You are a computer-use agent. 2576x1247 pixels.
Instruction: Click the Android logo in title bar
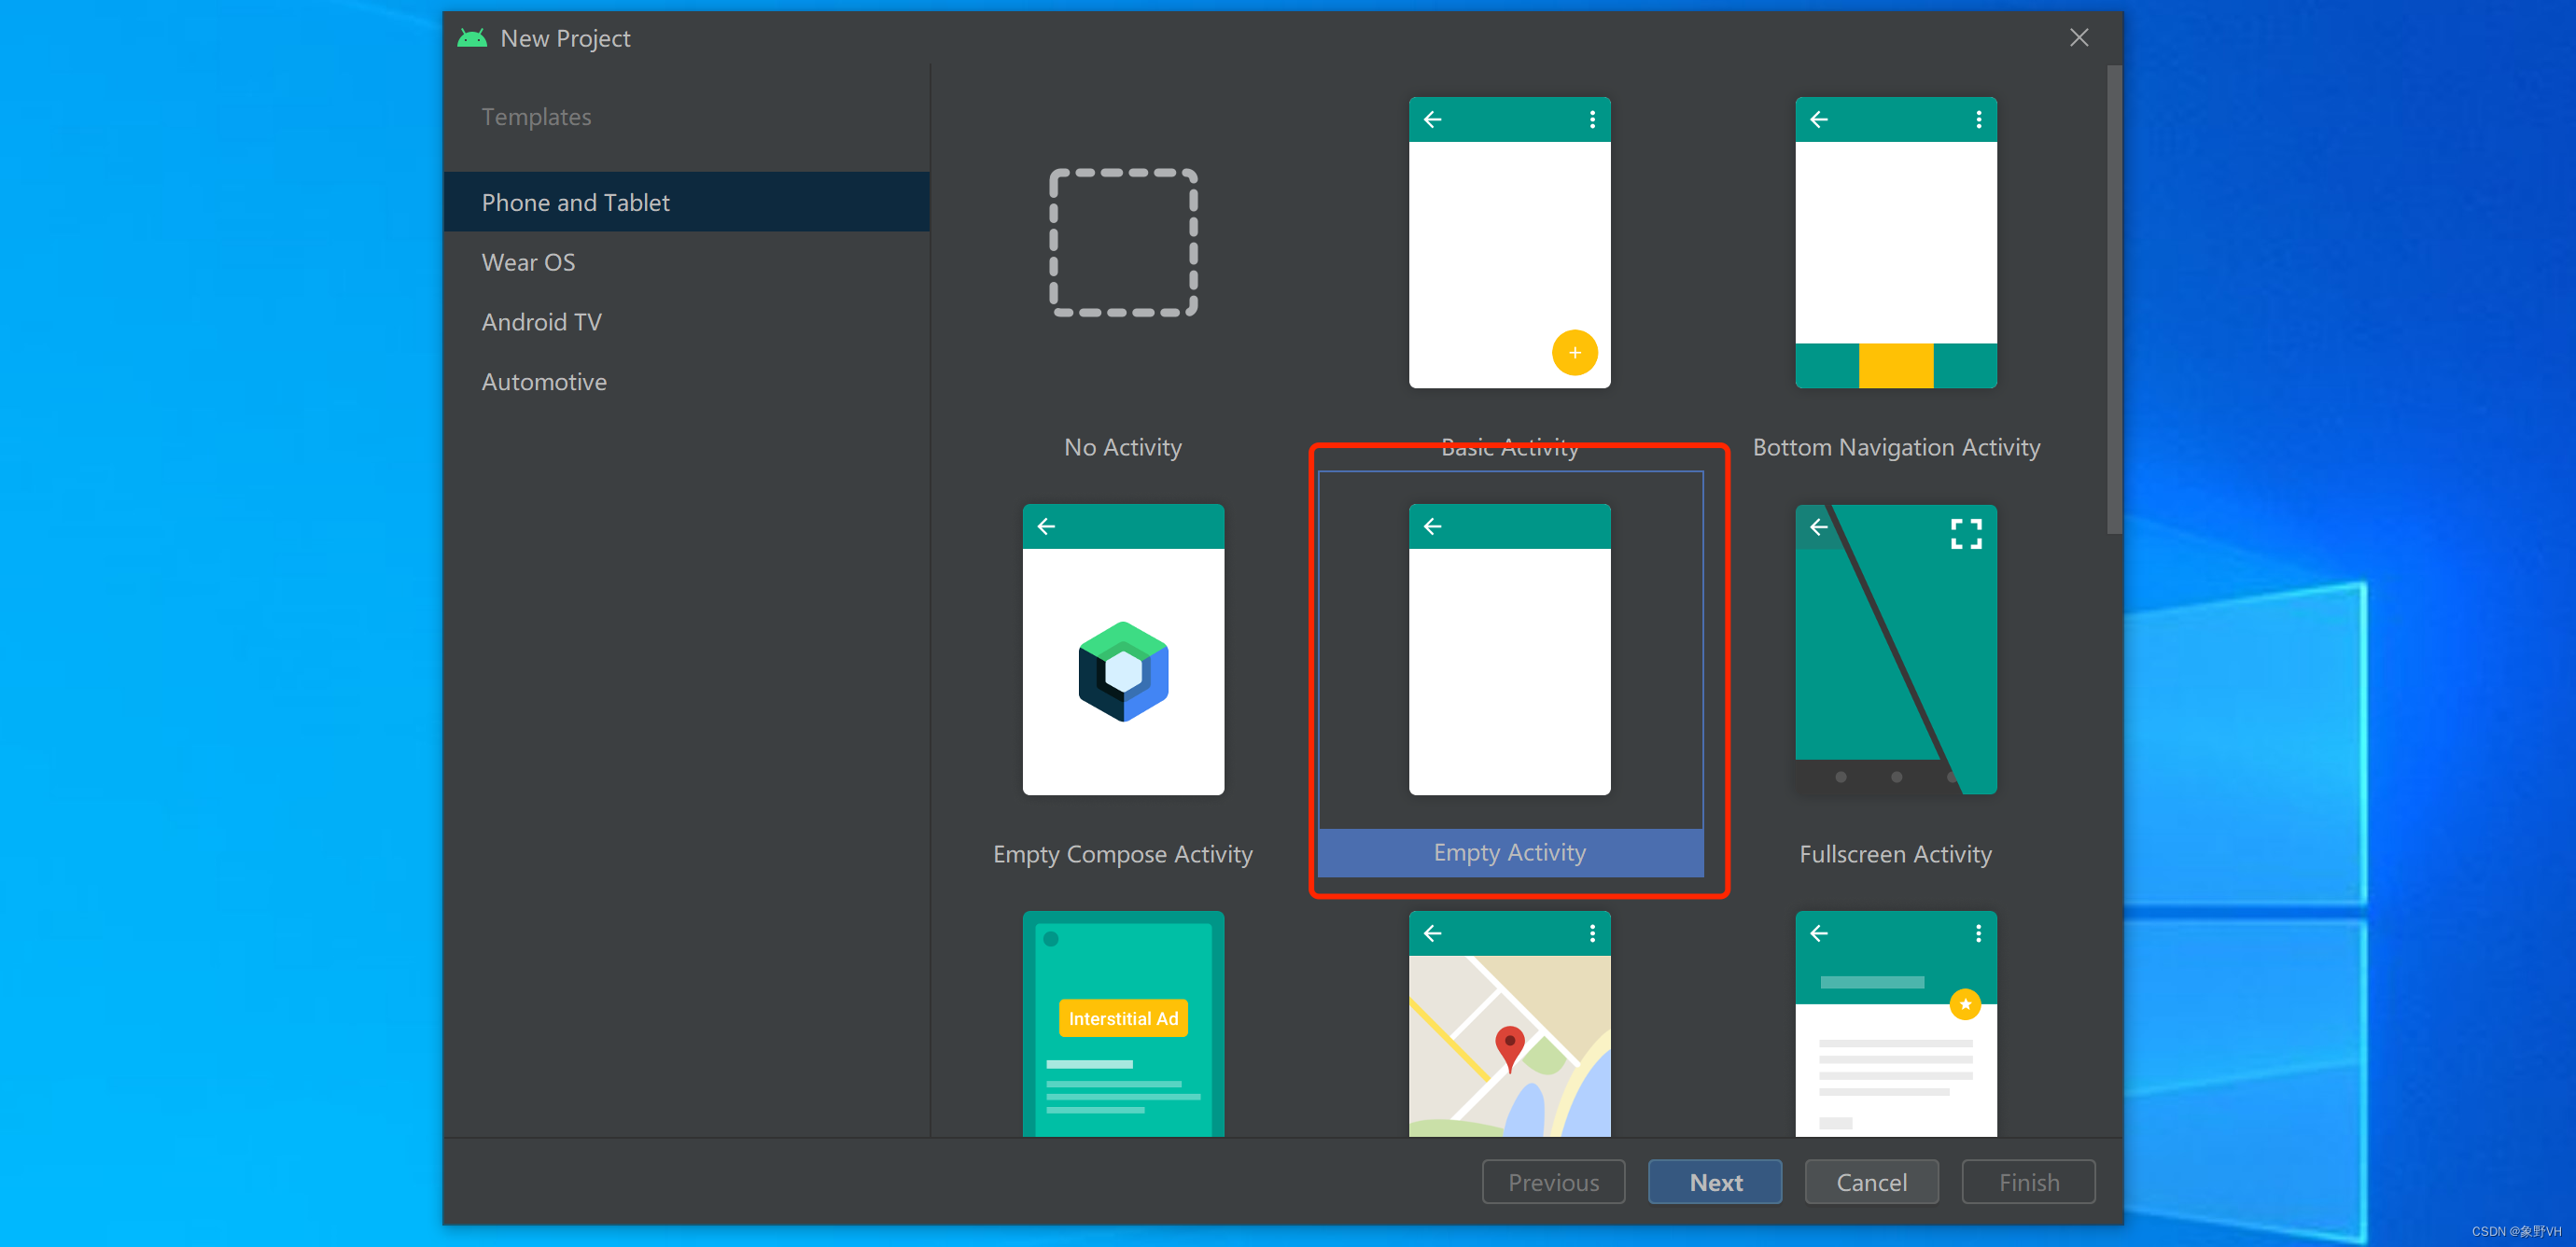pyautogui.click(x=471, y=38)
